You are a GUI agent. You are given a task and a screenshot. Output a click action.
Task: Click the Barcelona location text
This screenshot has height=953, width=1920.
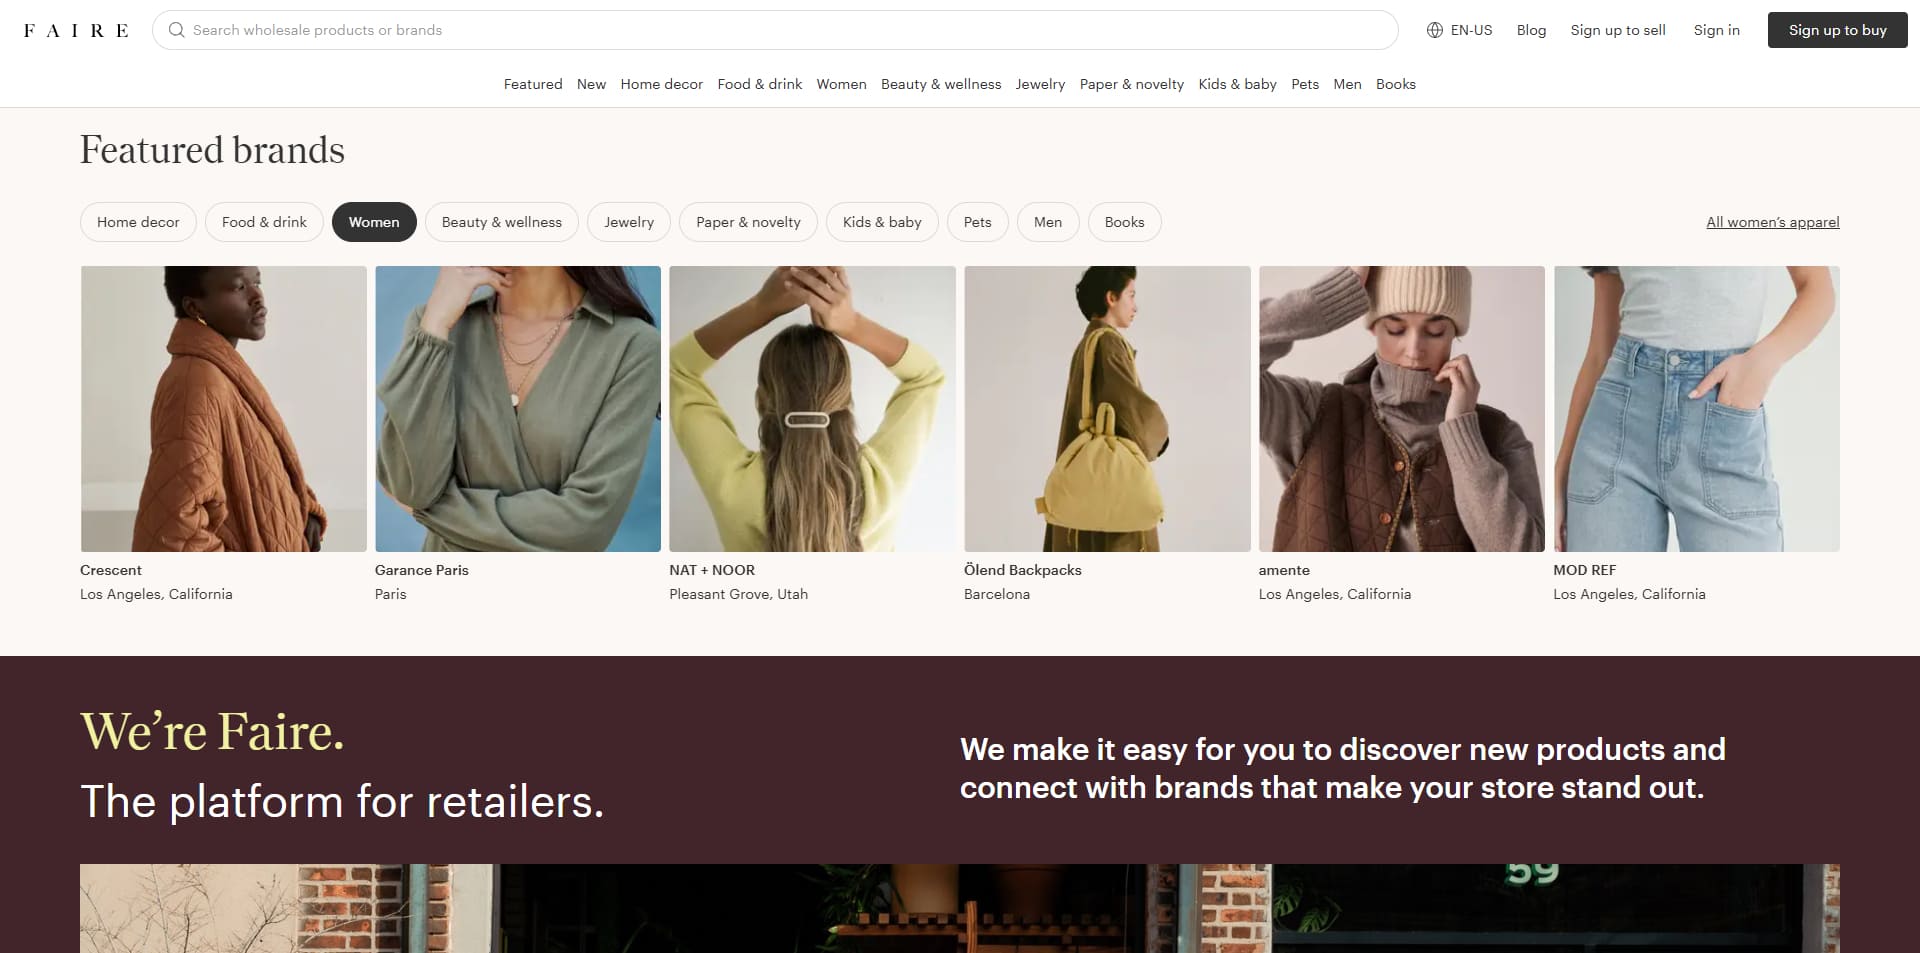(997, 594)
